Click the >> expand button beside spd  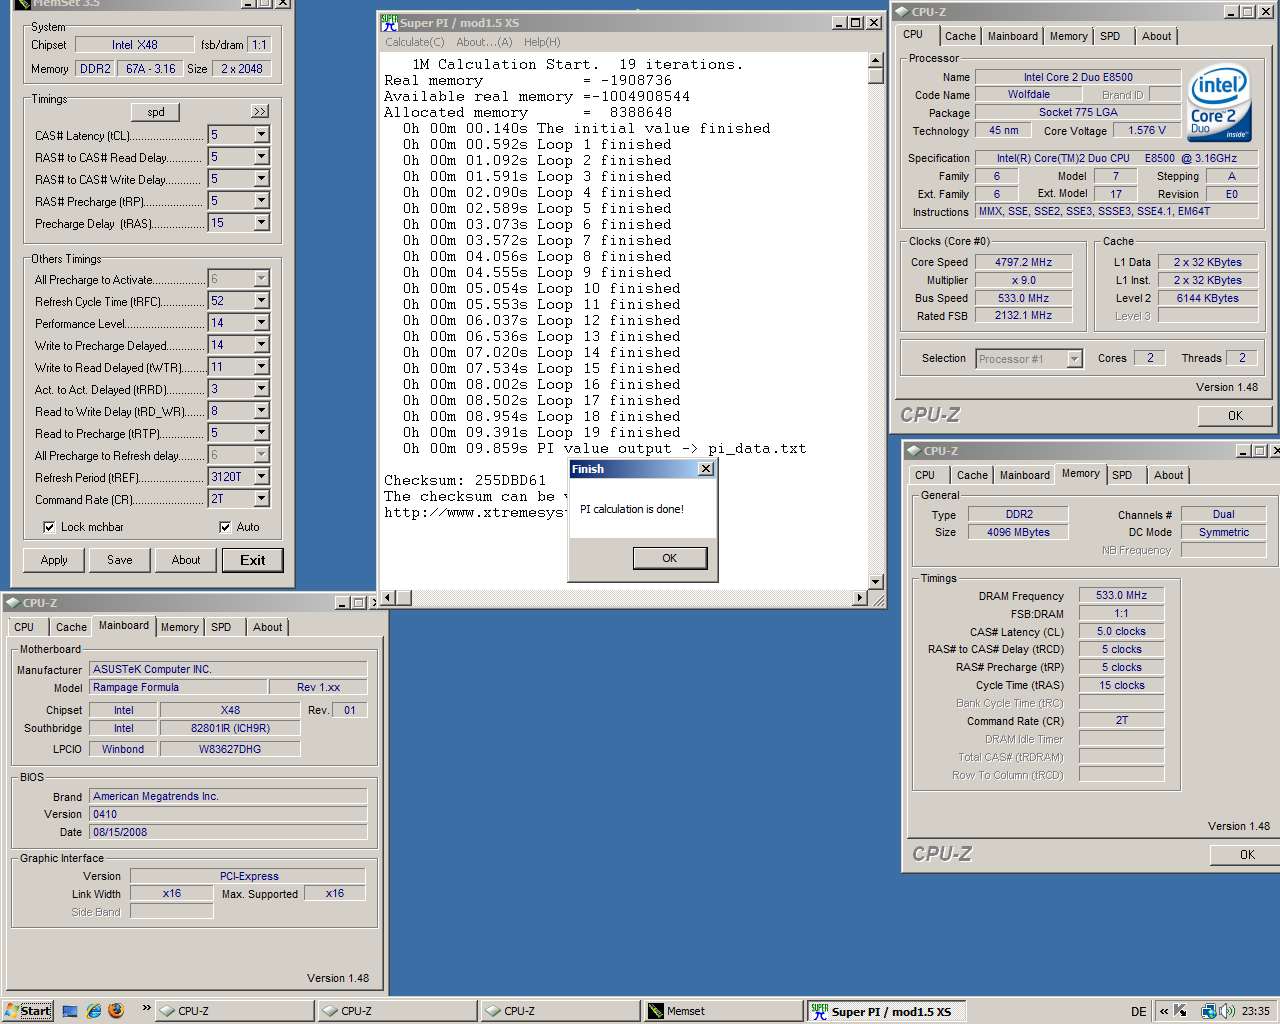click(x=260, y=112)
